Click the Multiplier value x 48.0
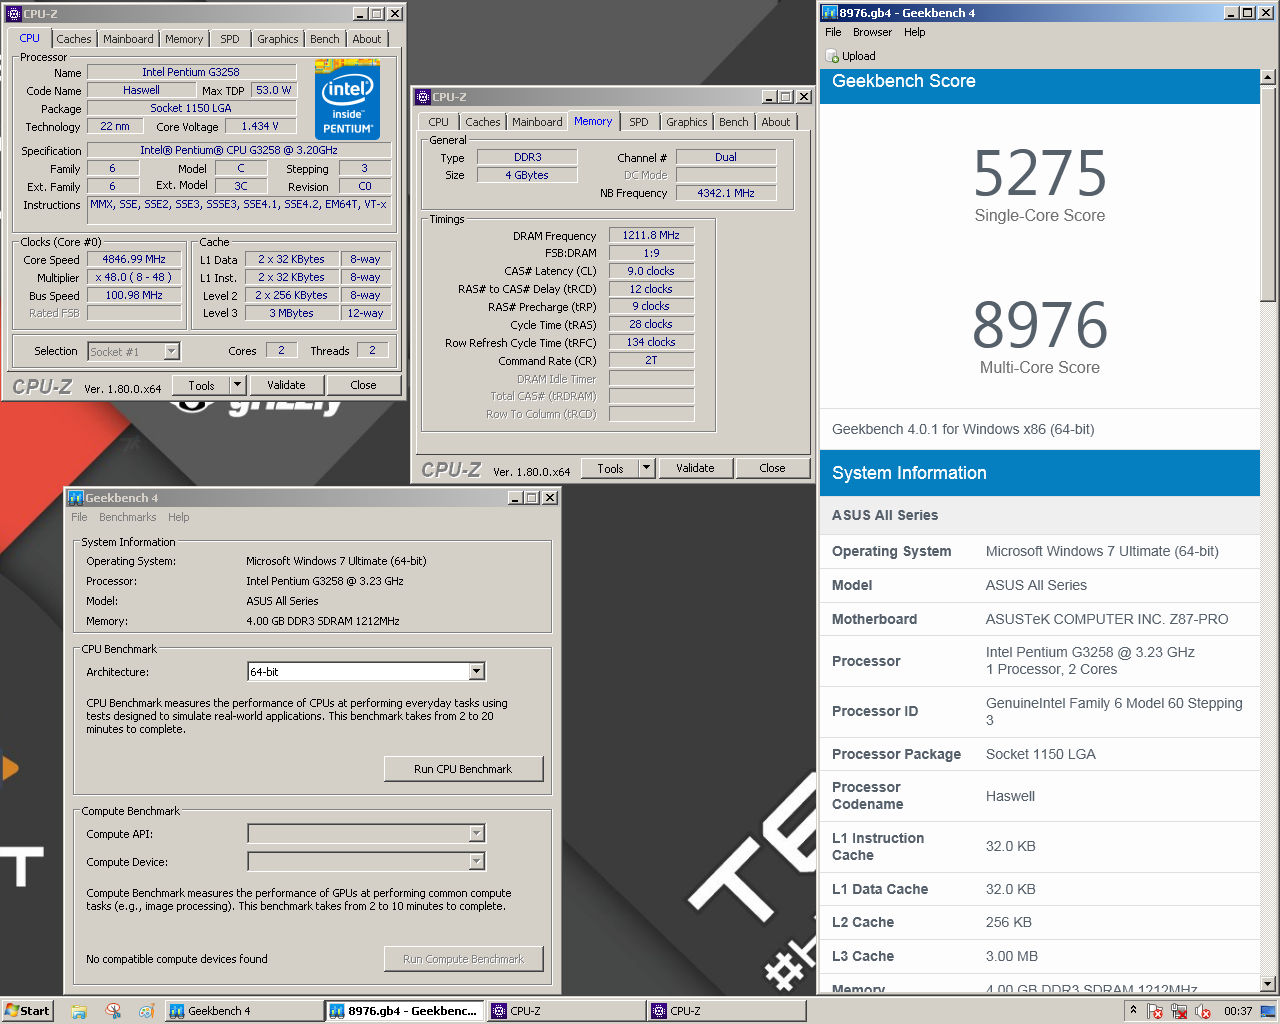This screenshot has height=1024, width=1280. 134,277
